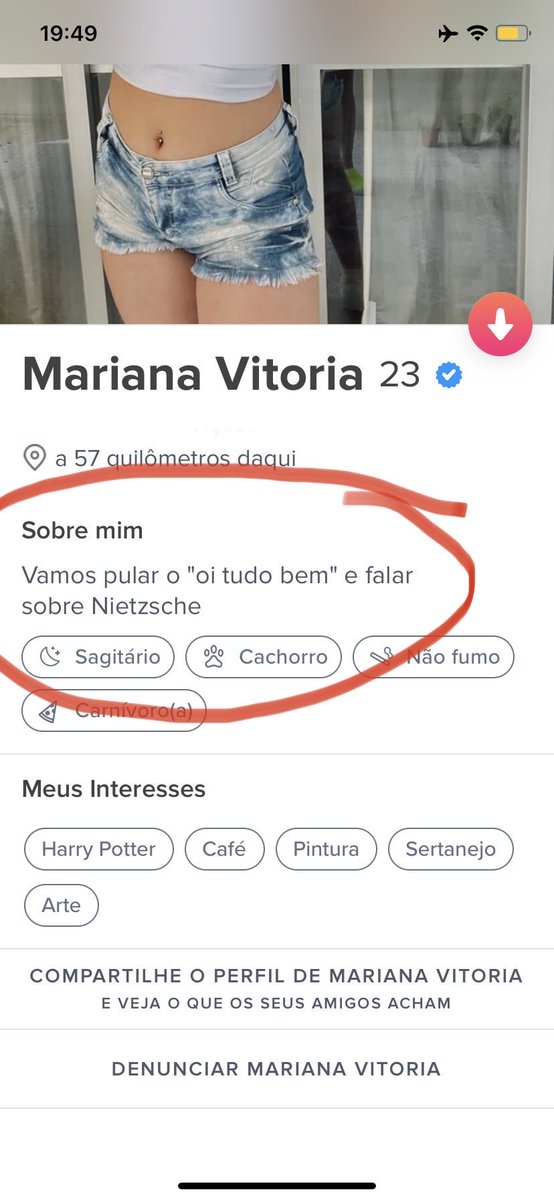Tap Compartilhe o perfil de Mariana Vitoria
Image resolution: width=554 pixels, height=1200 pixels.
(x=277, y=988)
